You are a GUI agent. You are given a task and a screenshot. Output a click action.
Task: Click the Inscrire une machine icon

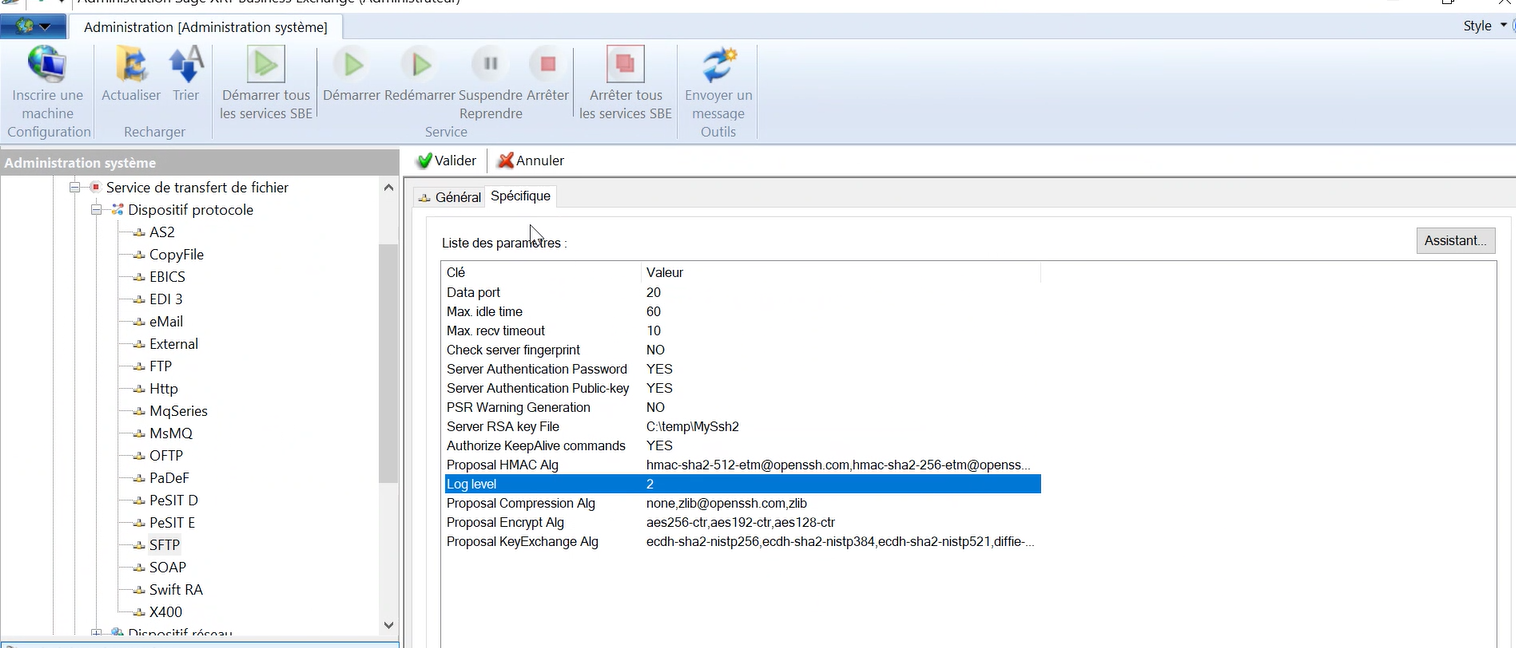tap(47, 65)
